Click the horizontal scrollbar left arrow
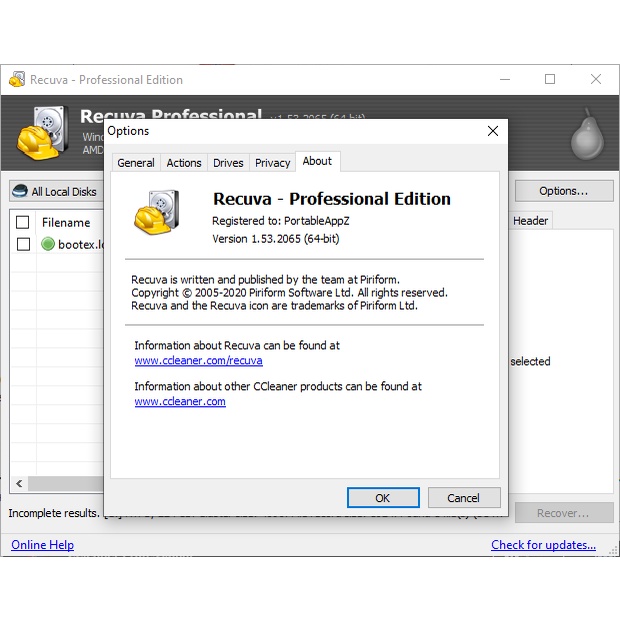The height and width of the screenshot is (620, 620). (19, 483)
